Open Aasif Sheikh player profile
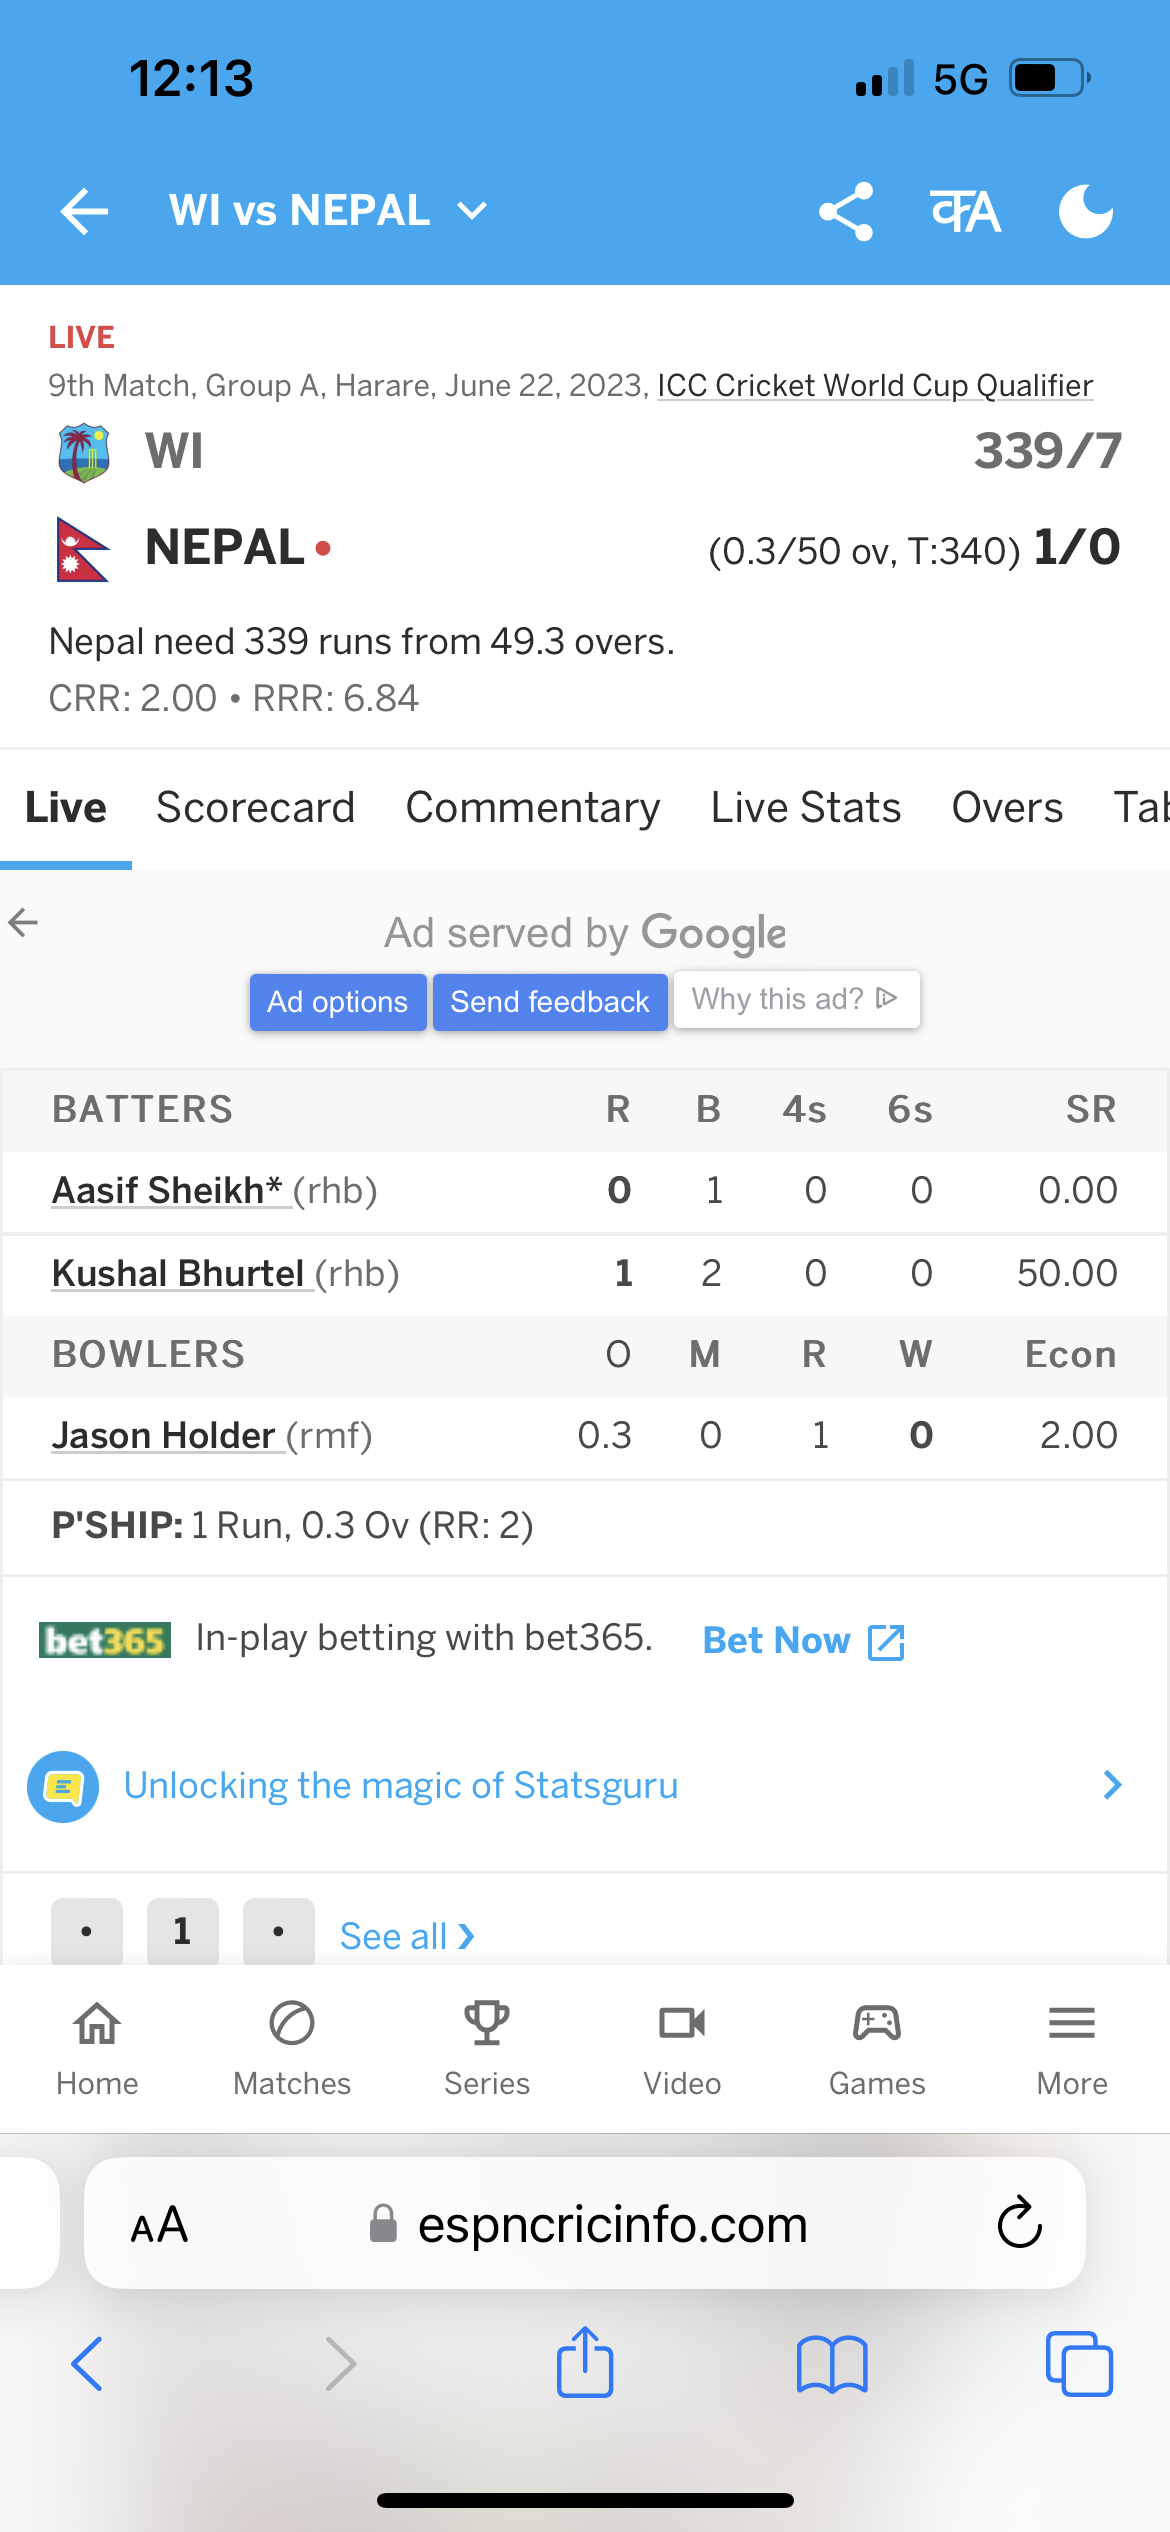1170x2532 pixels. click(167, 1191)
